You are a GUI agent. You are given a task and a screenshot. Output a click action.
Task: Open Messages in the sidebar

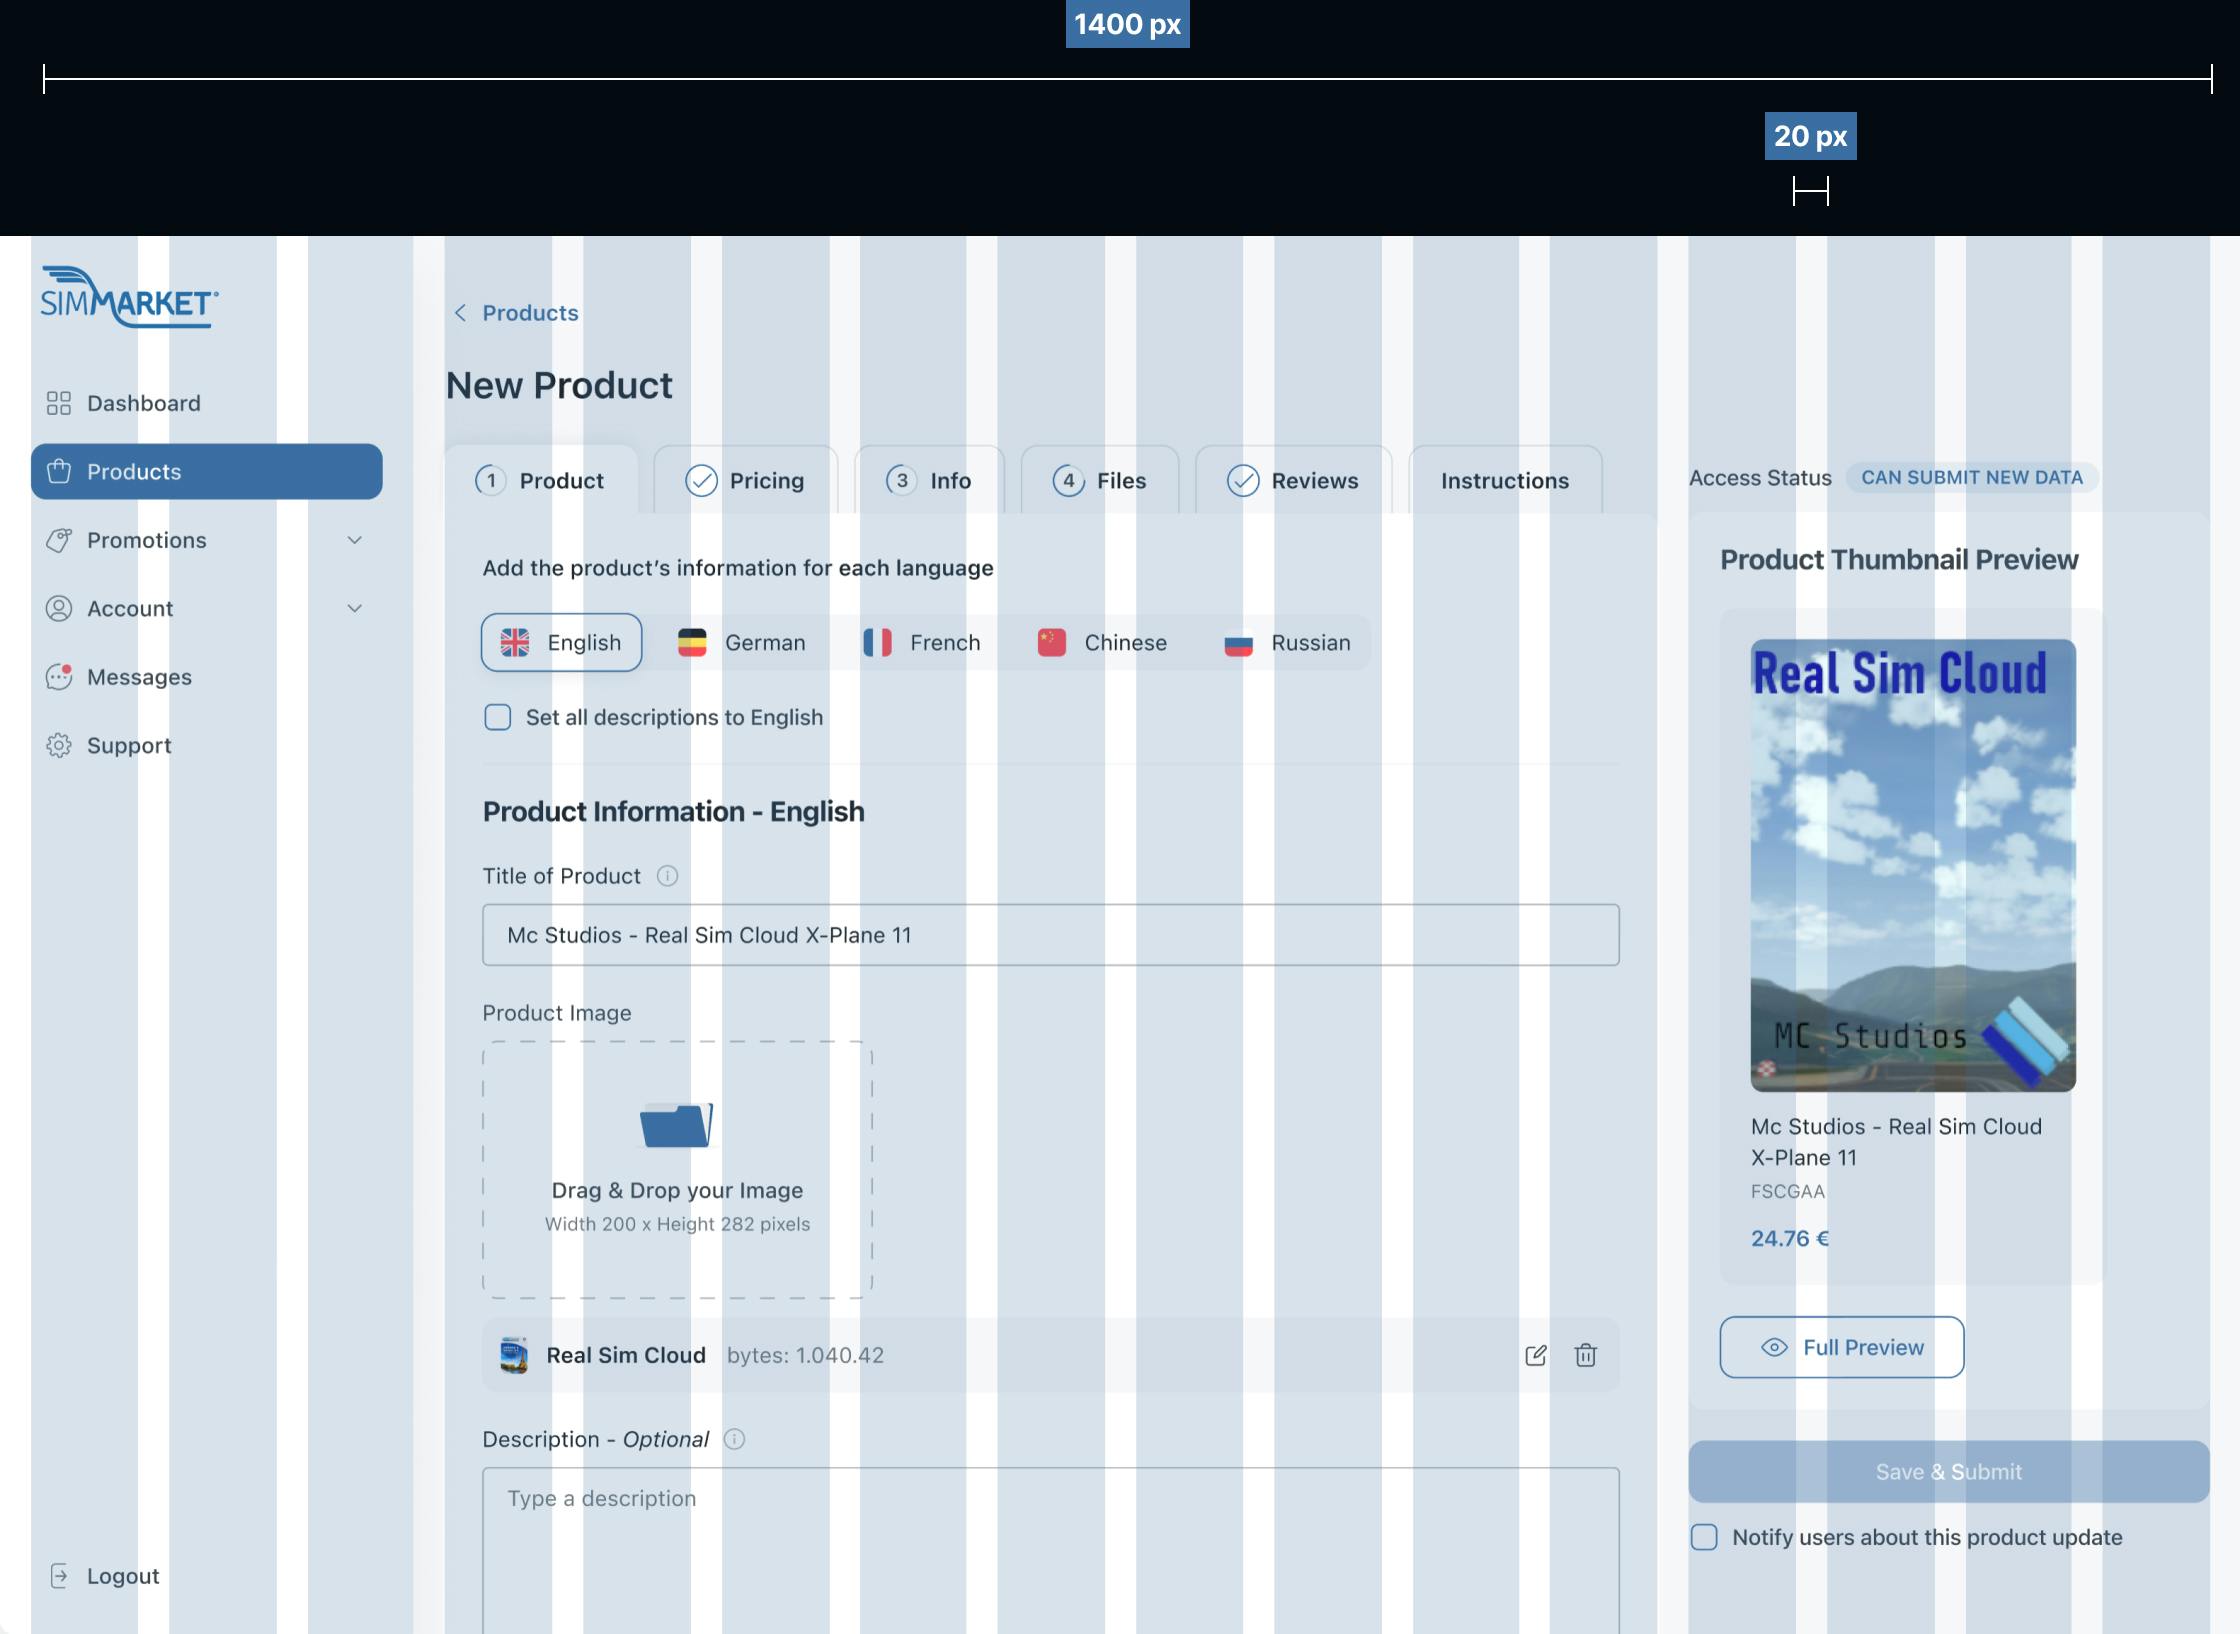[x=206, y=677]
